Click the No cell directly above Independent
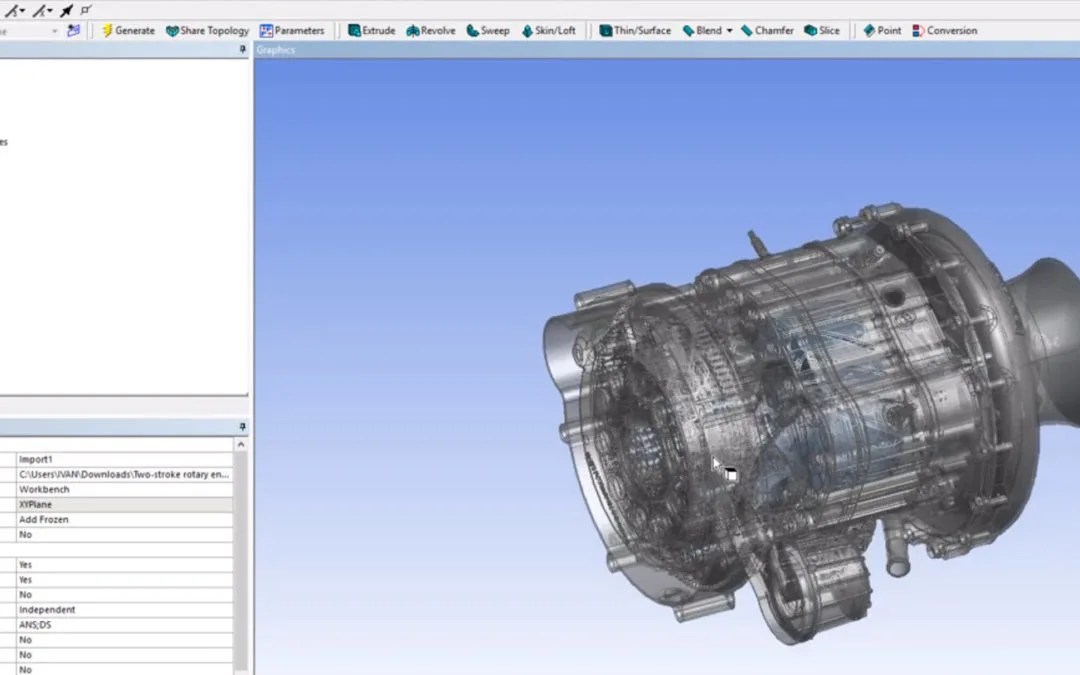The width and height of the screenshot is (1080, 675). tap(125, 595)
